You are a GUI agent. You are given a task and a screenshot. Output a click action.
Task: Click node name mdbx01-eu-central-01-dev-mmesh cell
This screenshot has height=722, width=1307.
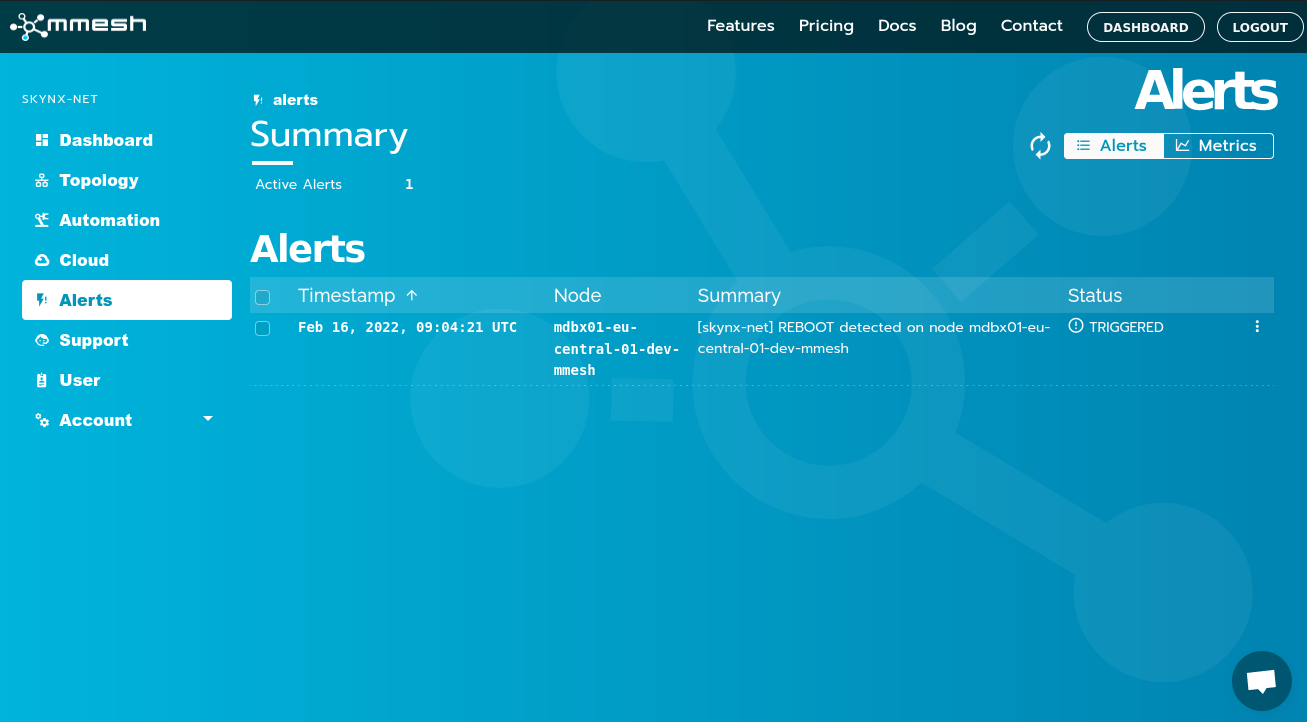click(617, 349)
